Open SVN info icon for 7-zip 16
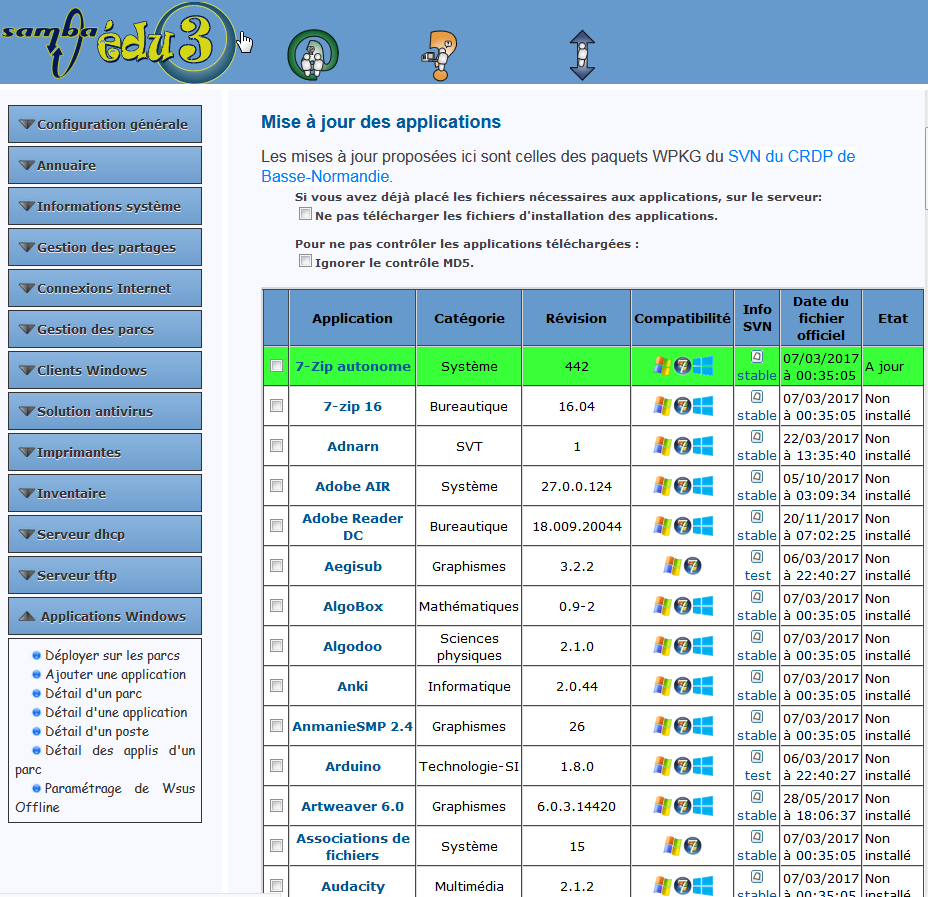The width and height of the screenshot is (928, 897). [x=757, y=397]
